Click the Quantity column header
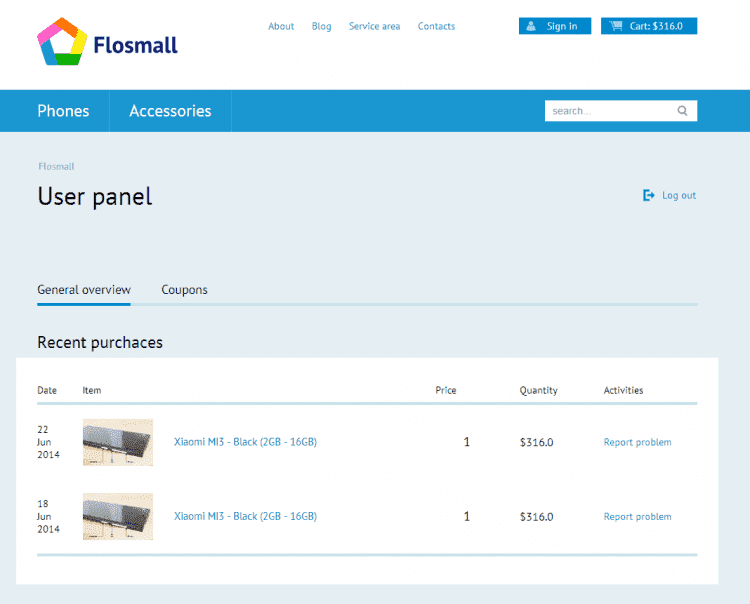The image size is (750, 604). [539, 391]
